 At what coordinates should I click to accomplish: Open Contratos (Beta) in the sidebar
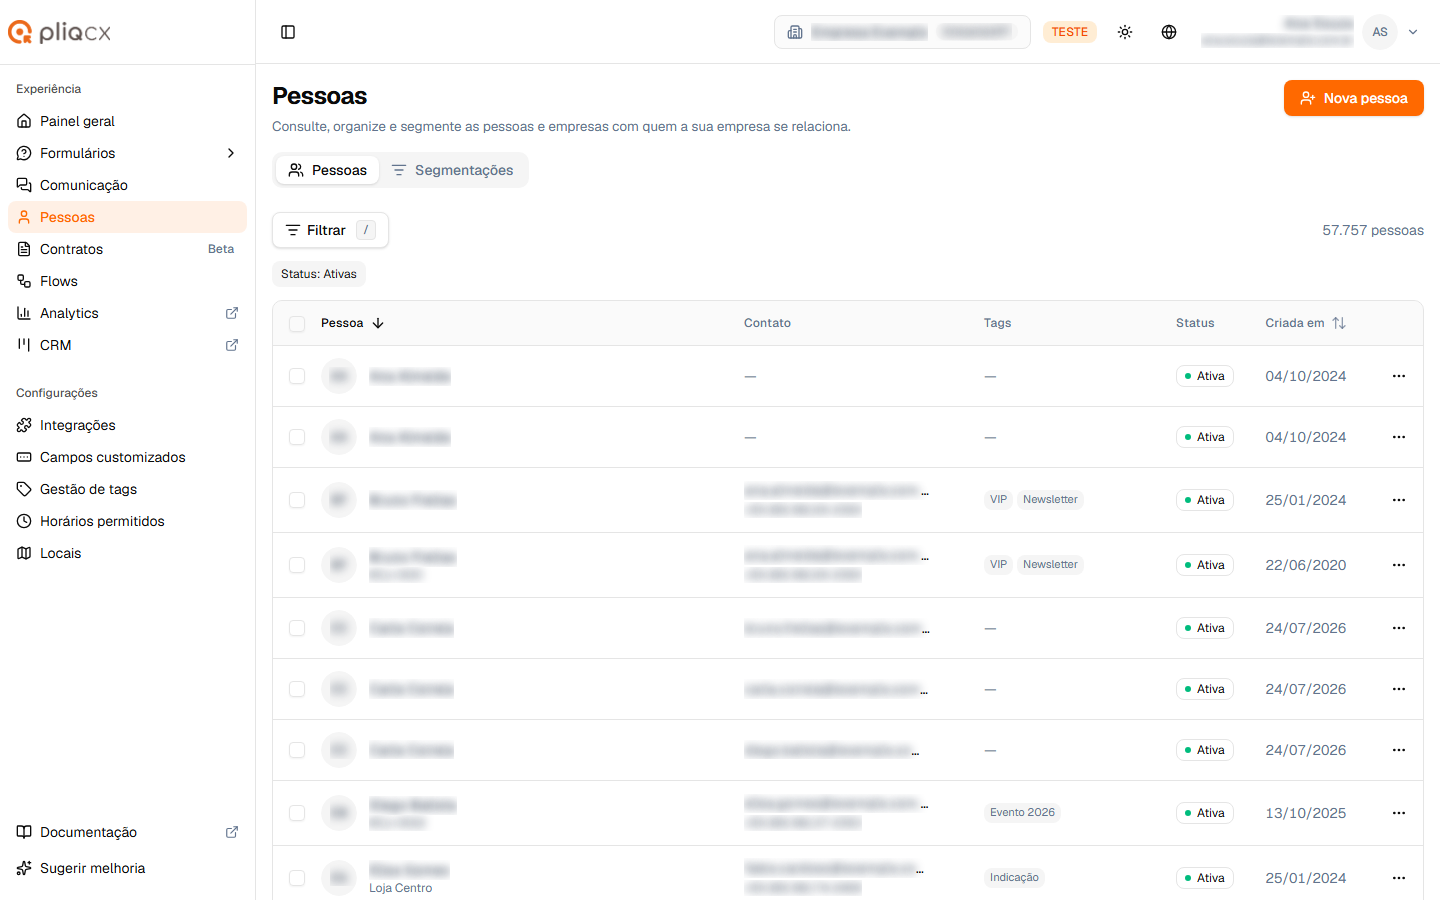127,249
